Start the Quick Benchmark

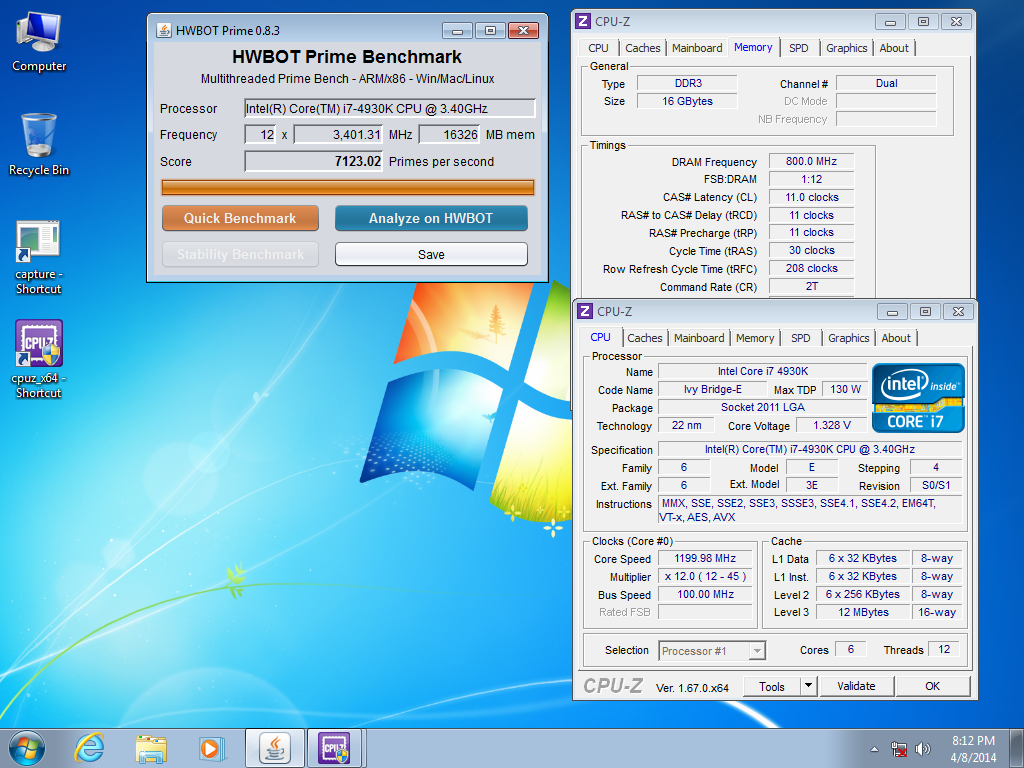[240, 218]
